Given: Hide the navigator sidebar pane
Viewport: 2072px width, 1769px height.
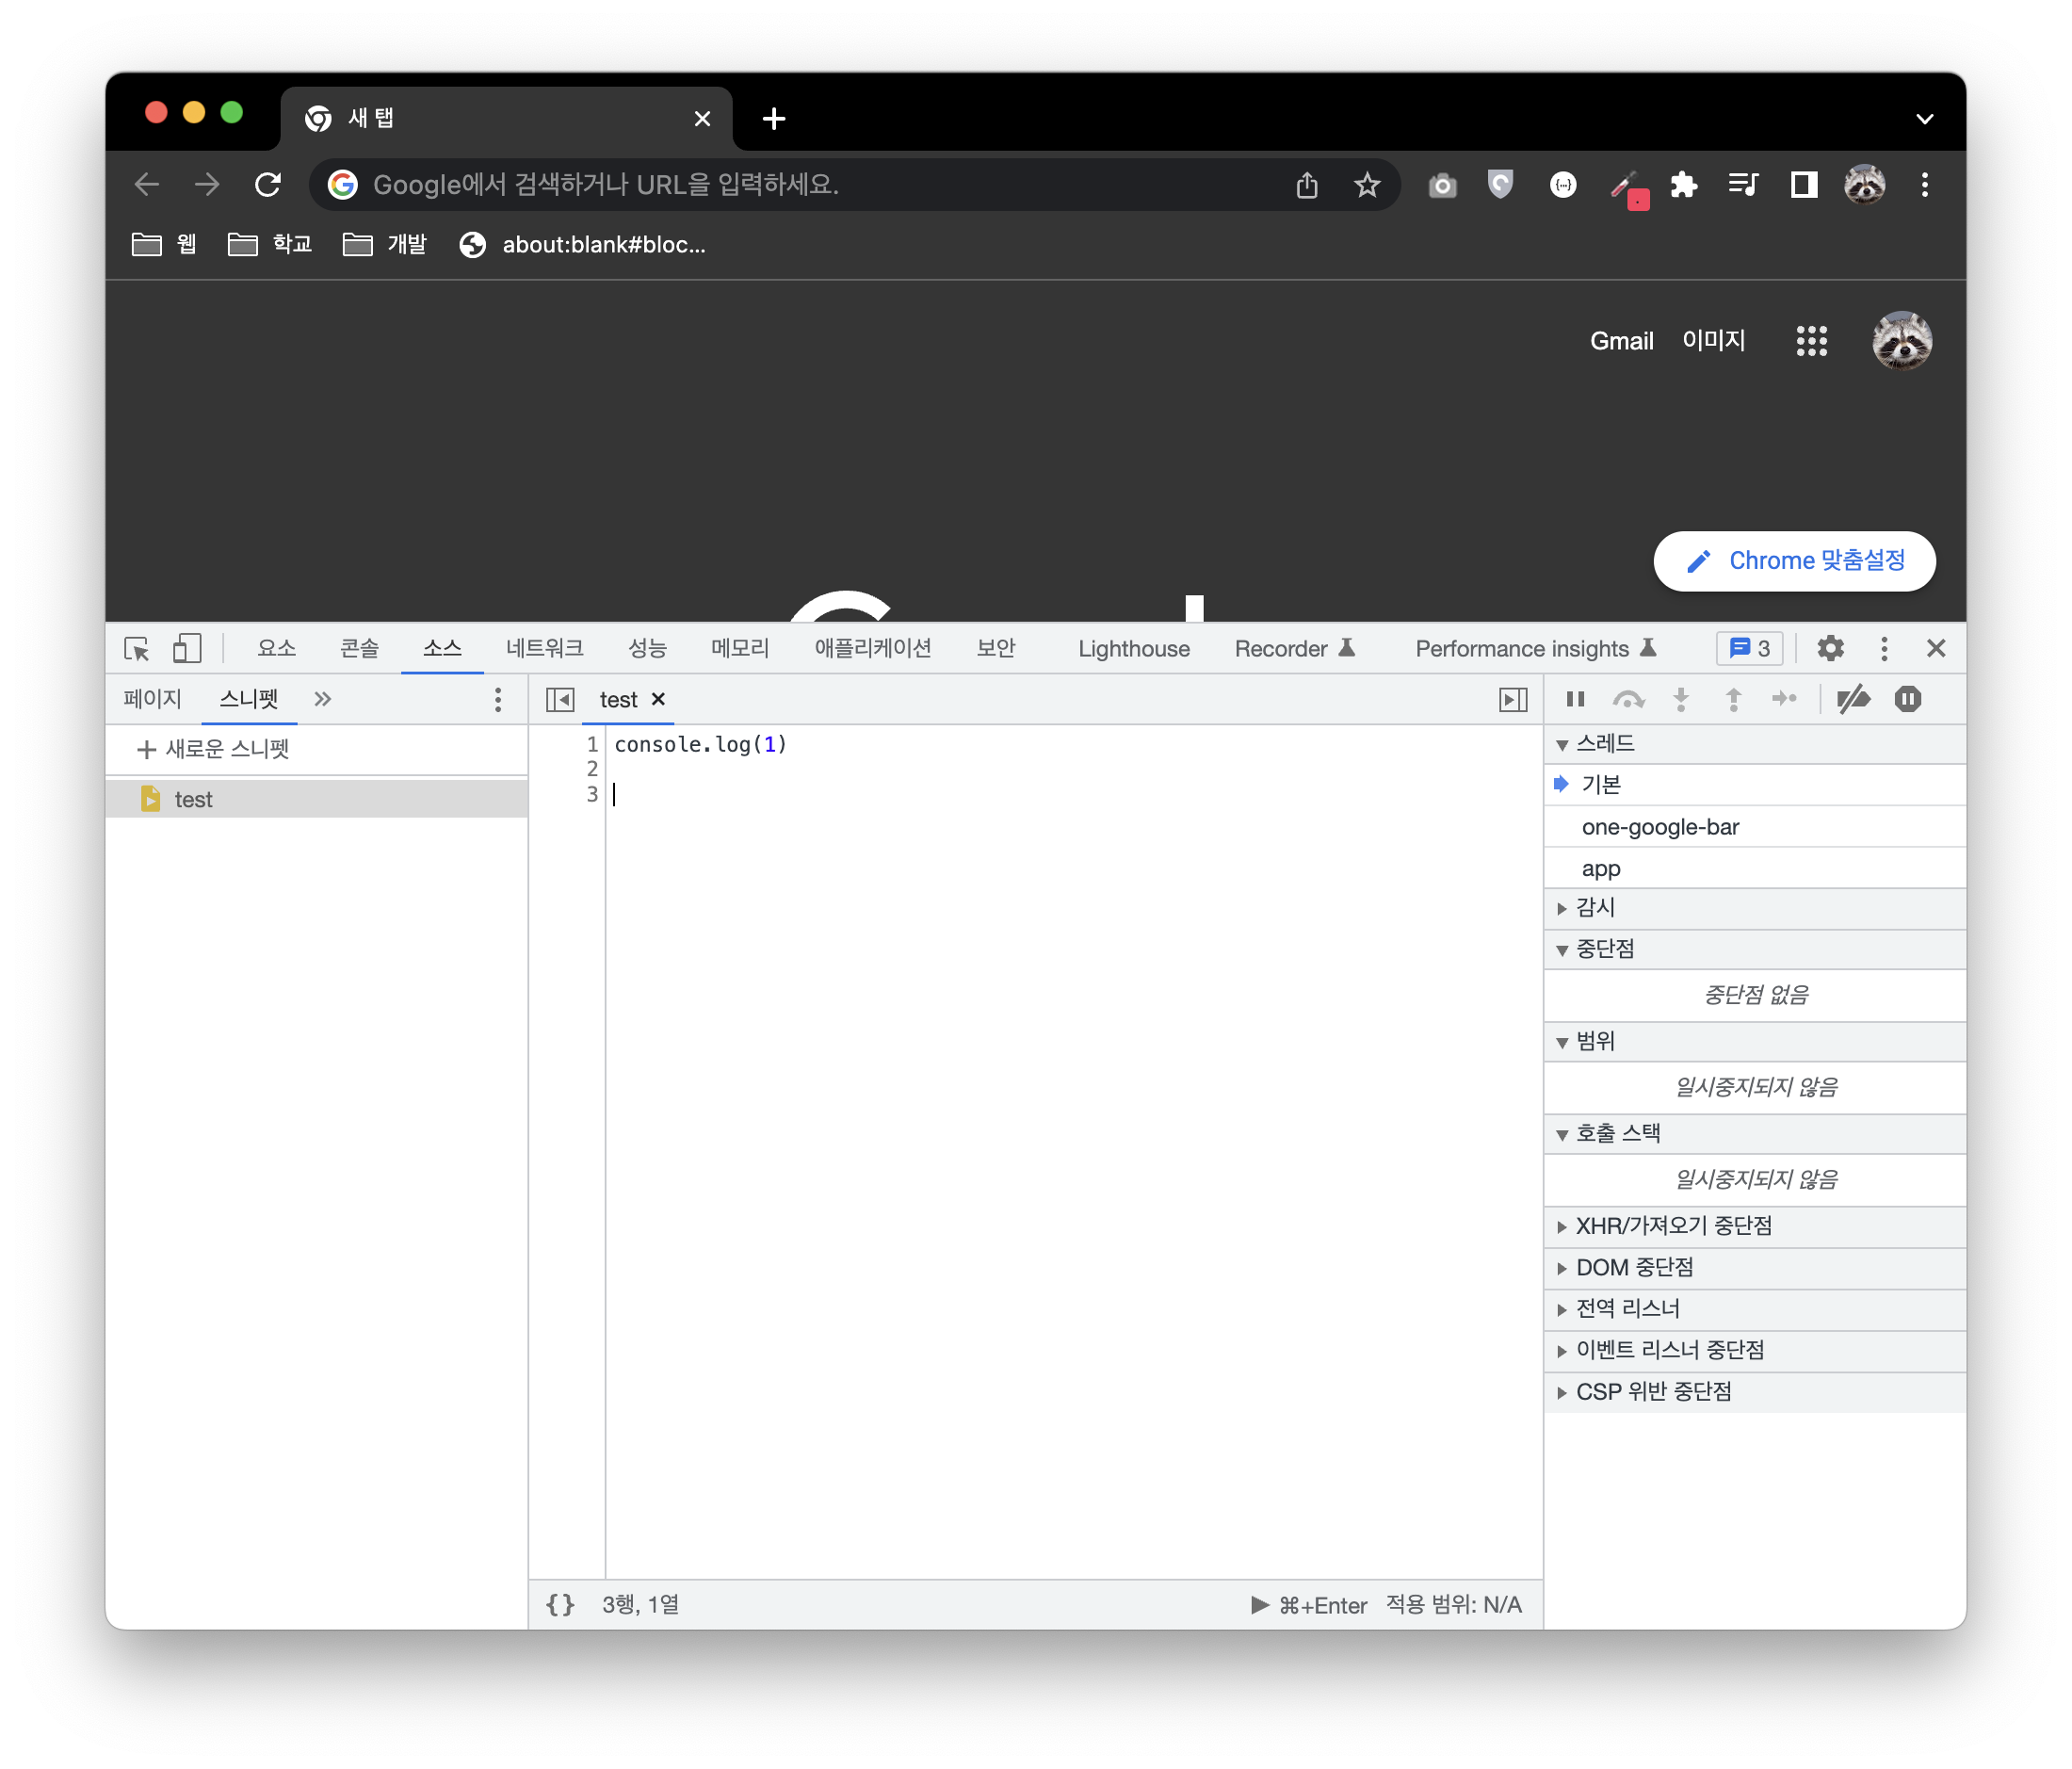Looking at the screenshot, I should (560, 700).
